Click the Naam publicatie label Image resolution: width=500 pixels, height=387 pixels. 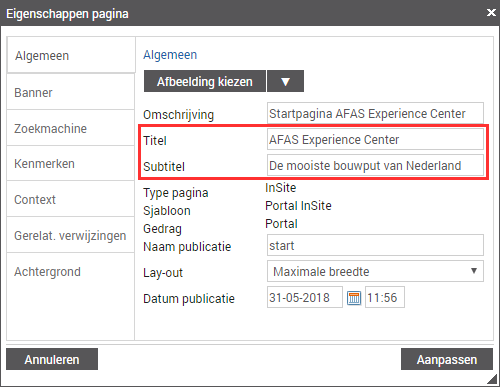point(187,247)
